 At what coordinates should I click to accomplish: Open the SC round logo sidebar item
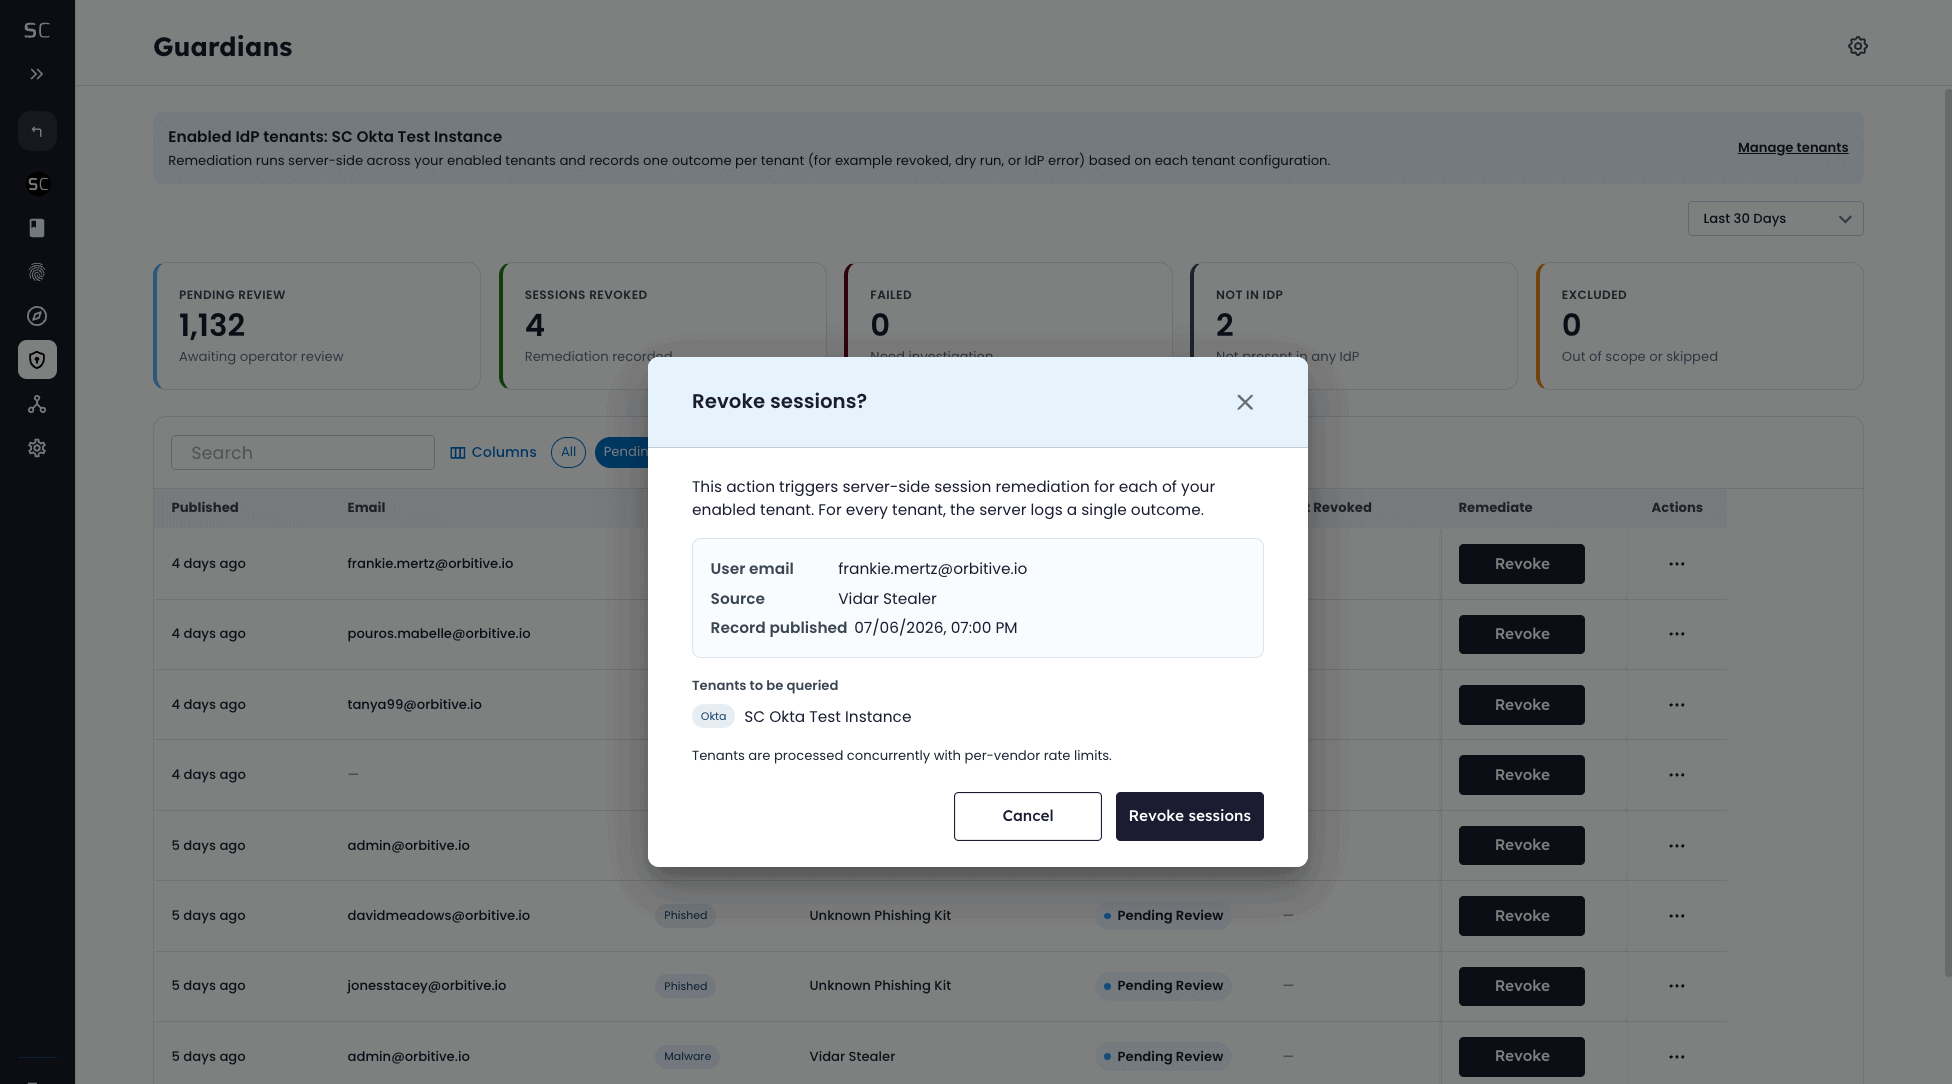(37, 184)
